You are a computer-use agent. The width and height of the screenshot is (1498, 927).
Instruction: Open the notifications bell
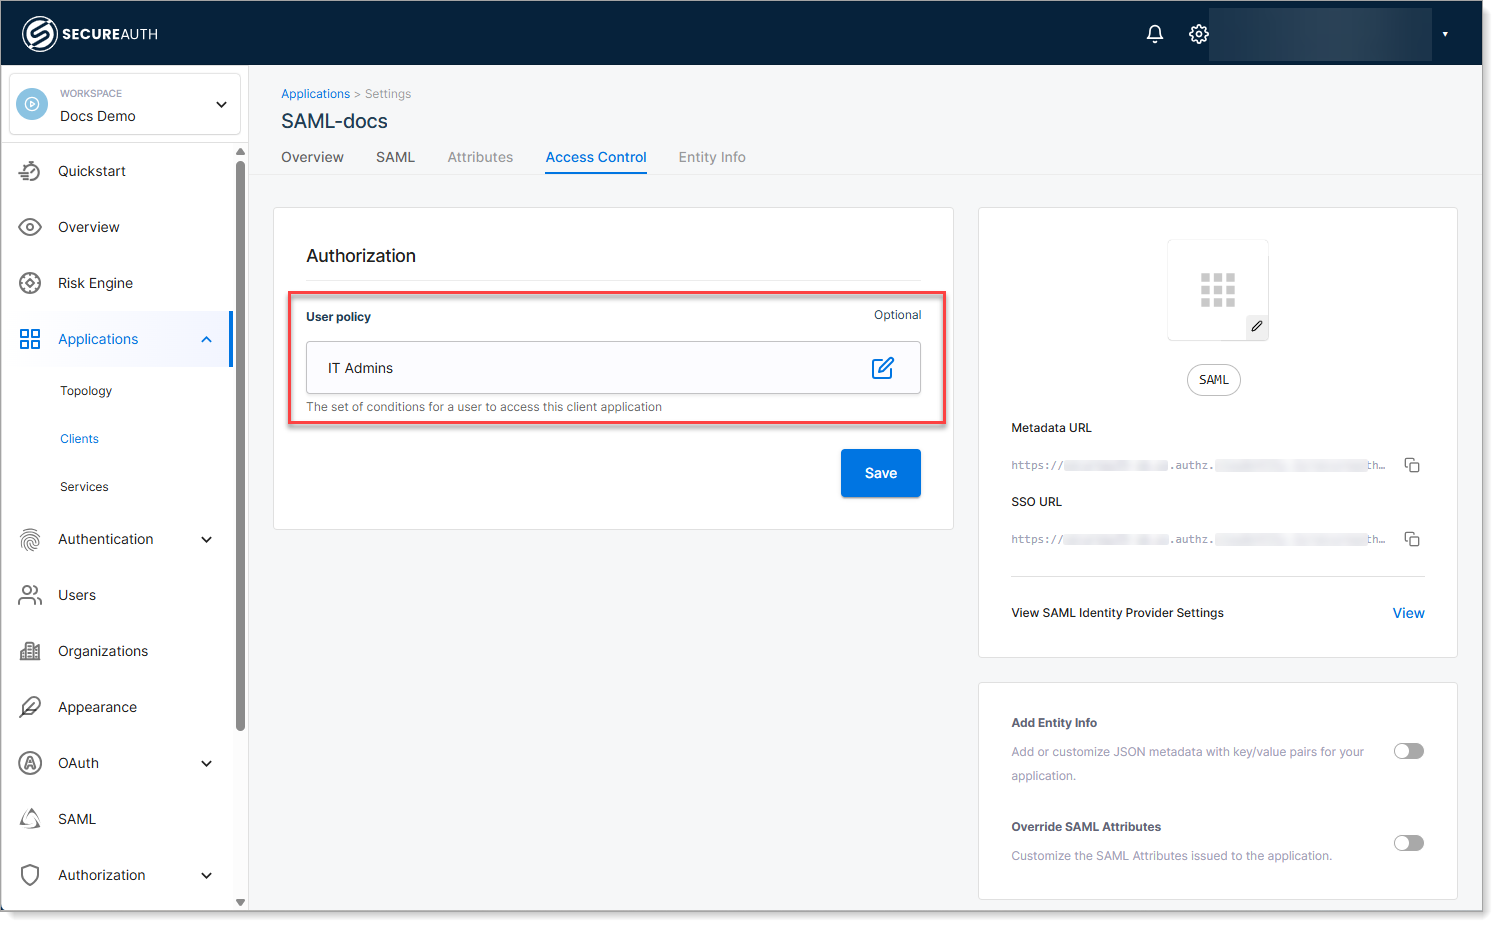tap(1155, 34)
